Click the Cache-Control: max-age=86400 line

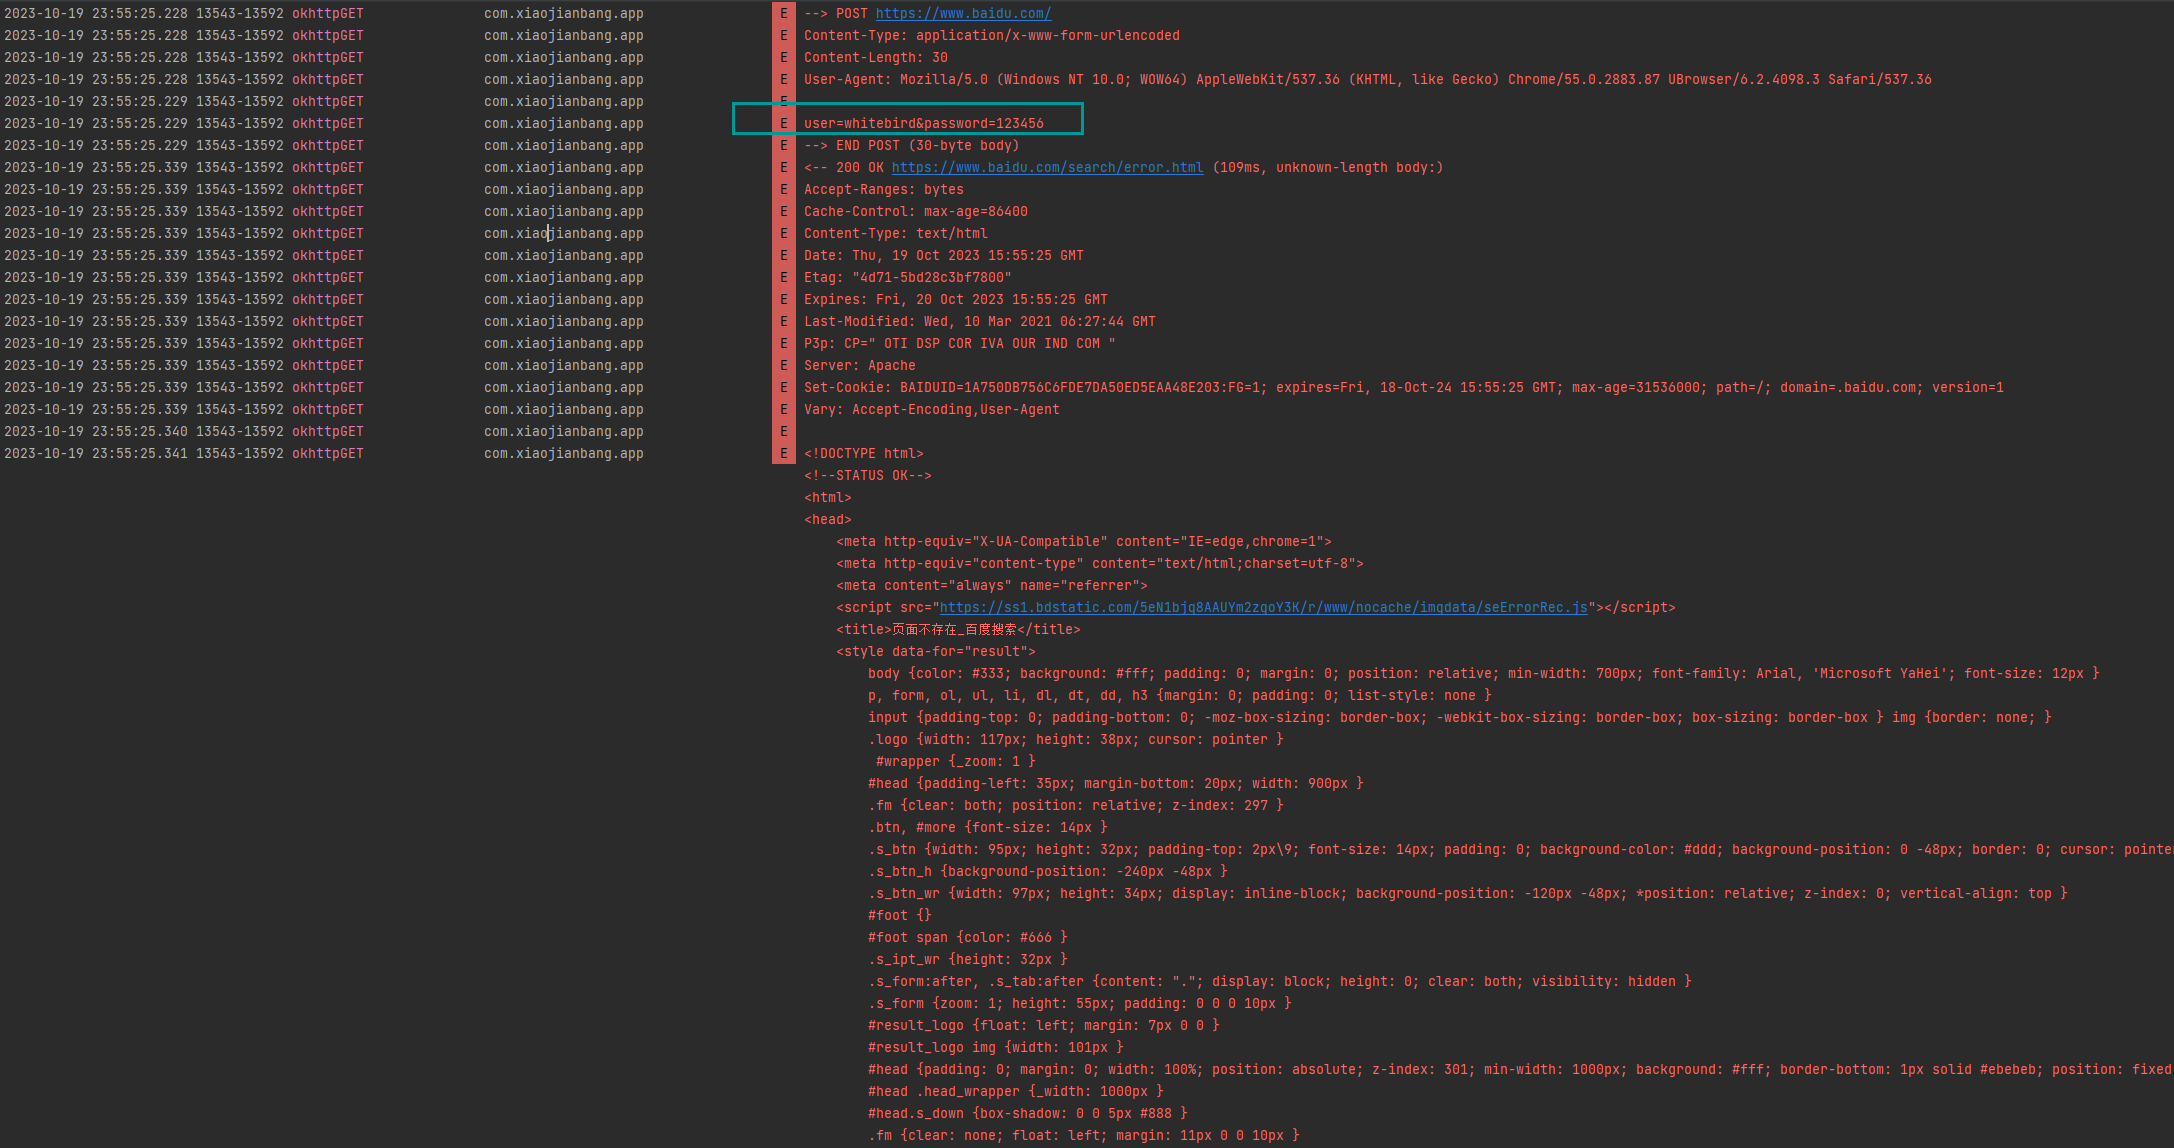click(x=915, y=212)
